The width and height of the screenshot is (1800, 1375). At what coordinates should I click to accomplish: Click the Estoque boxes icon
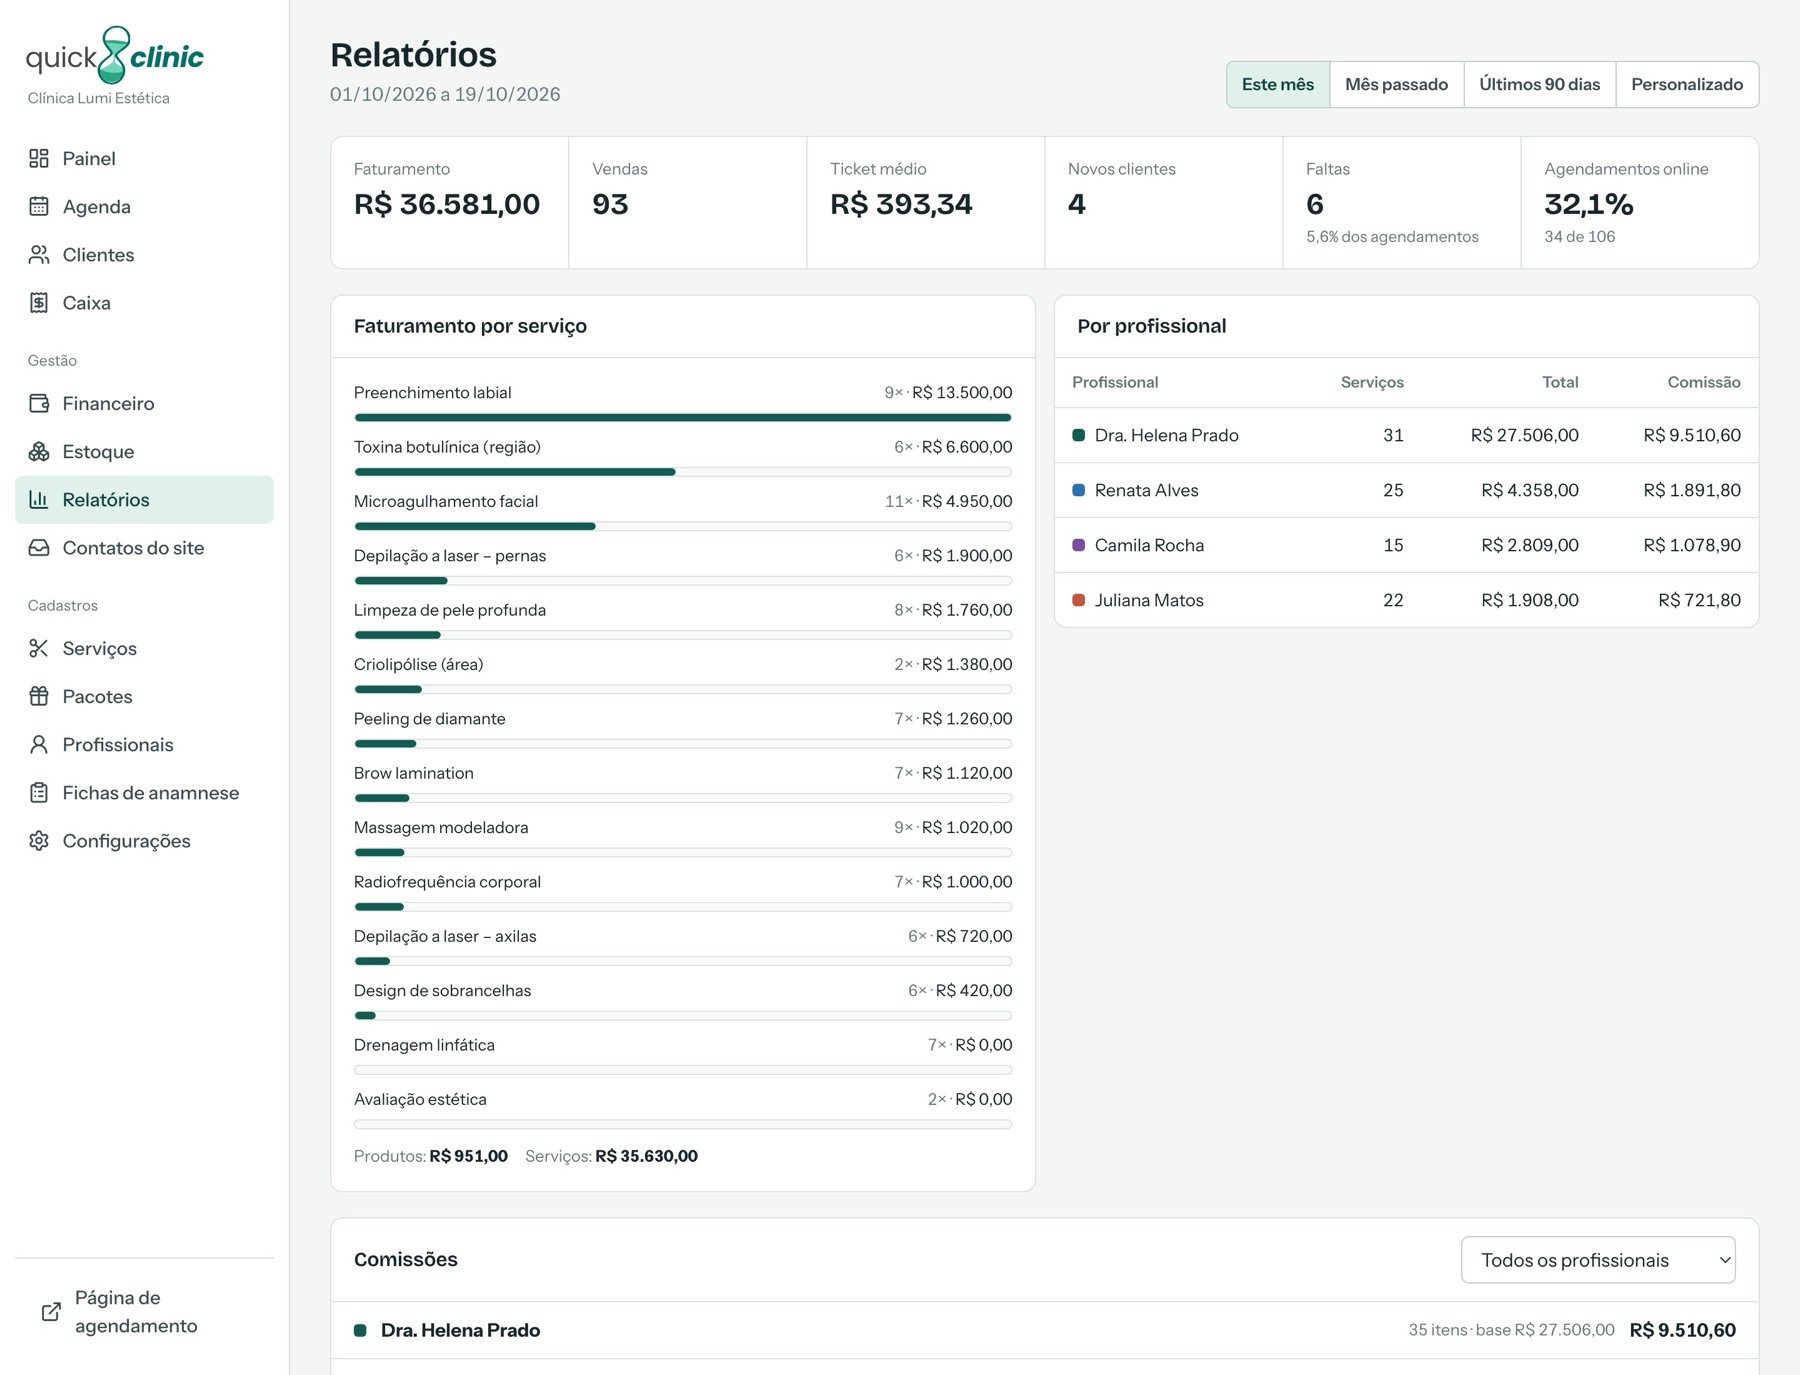(x=39, y=451)
